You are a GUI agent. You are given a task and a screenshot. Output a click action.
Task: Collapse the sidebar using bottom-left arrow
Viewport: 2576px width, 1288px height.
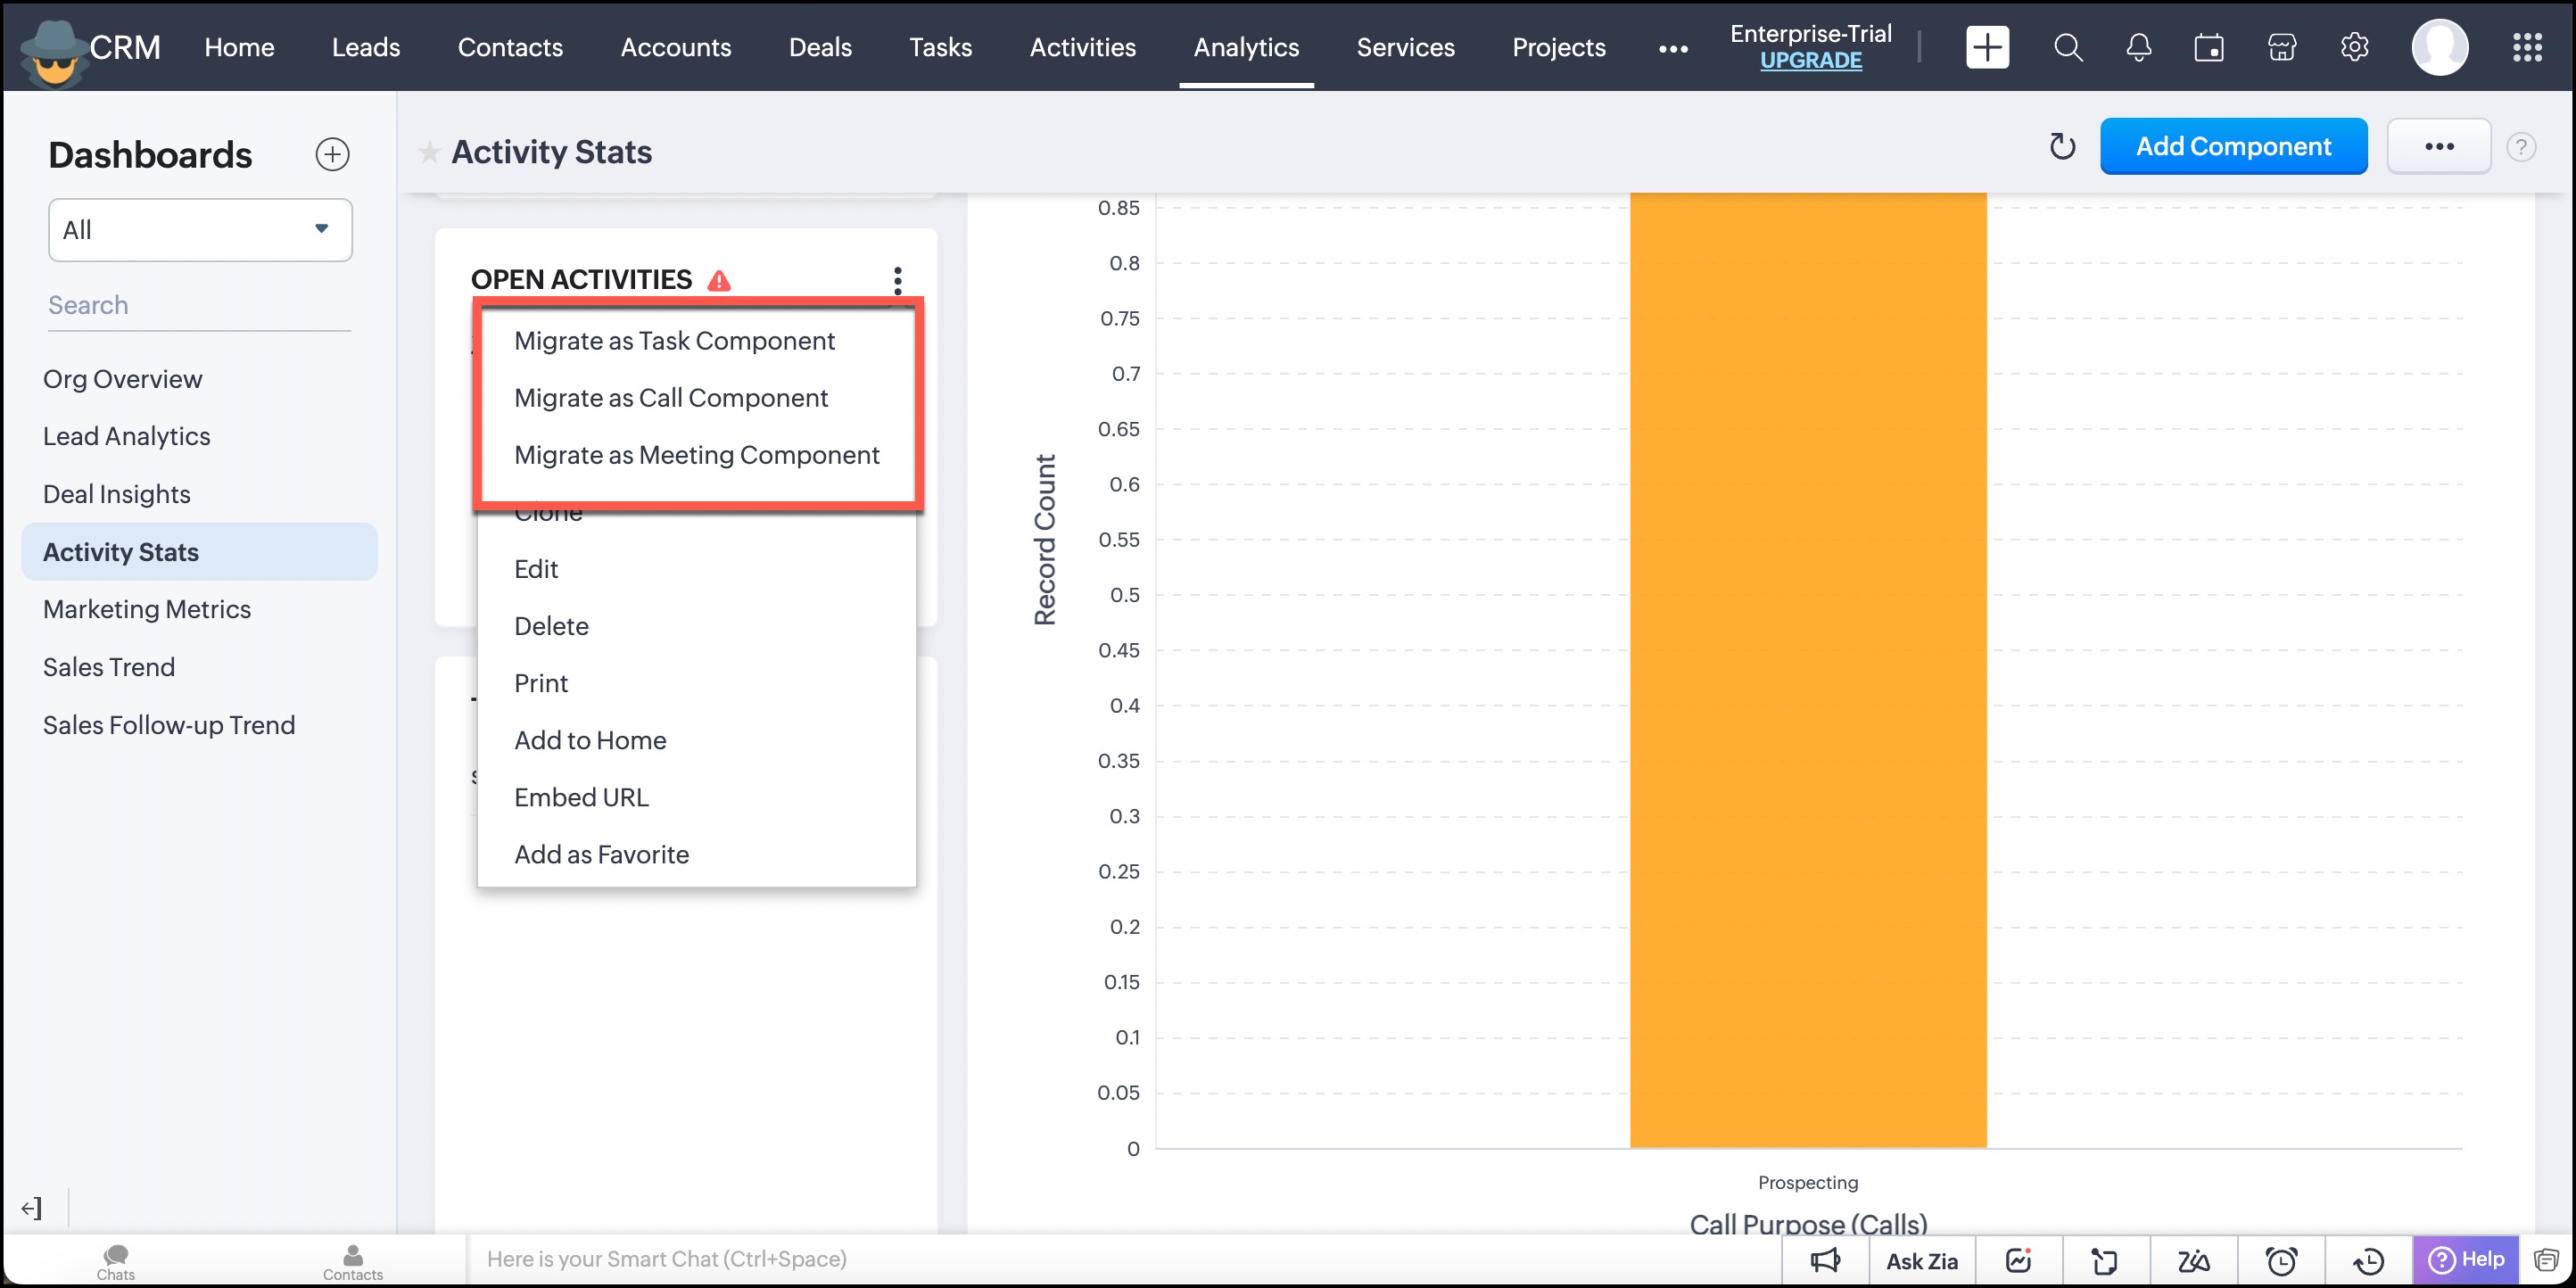32,1208
